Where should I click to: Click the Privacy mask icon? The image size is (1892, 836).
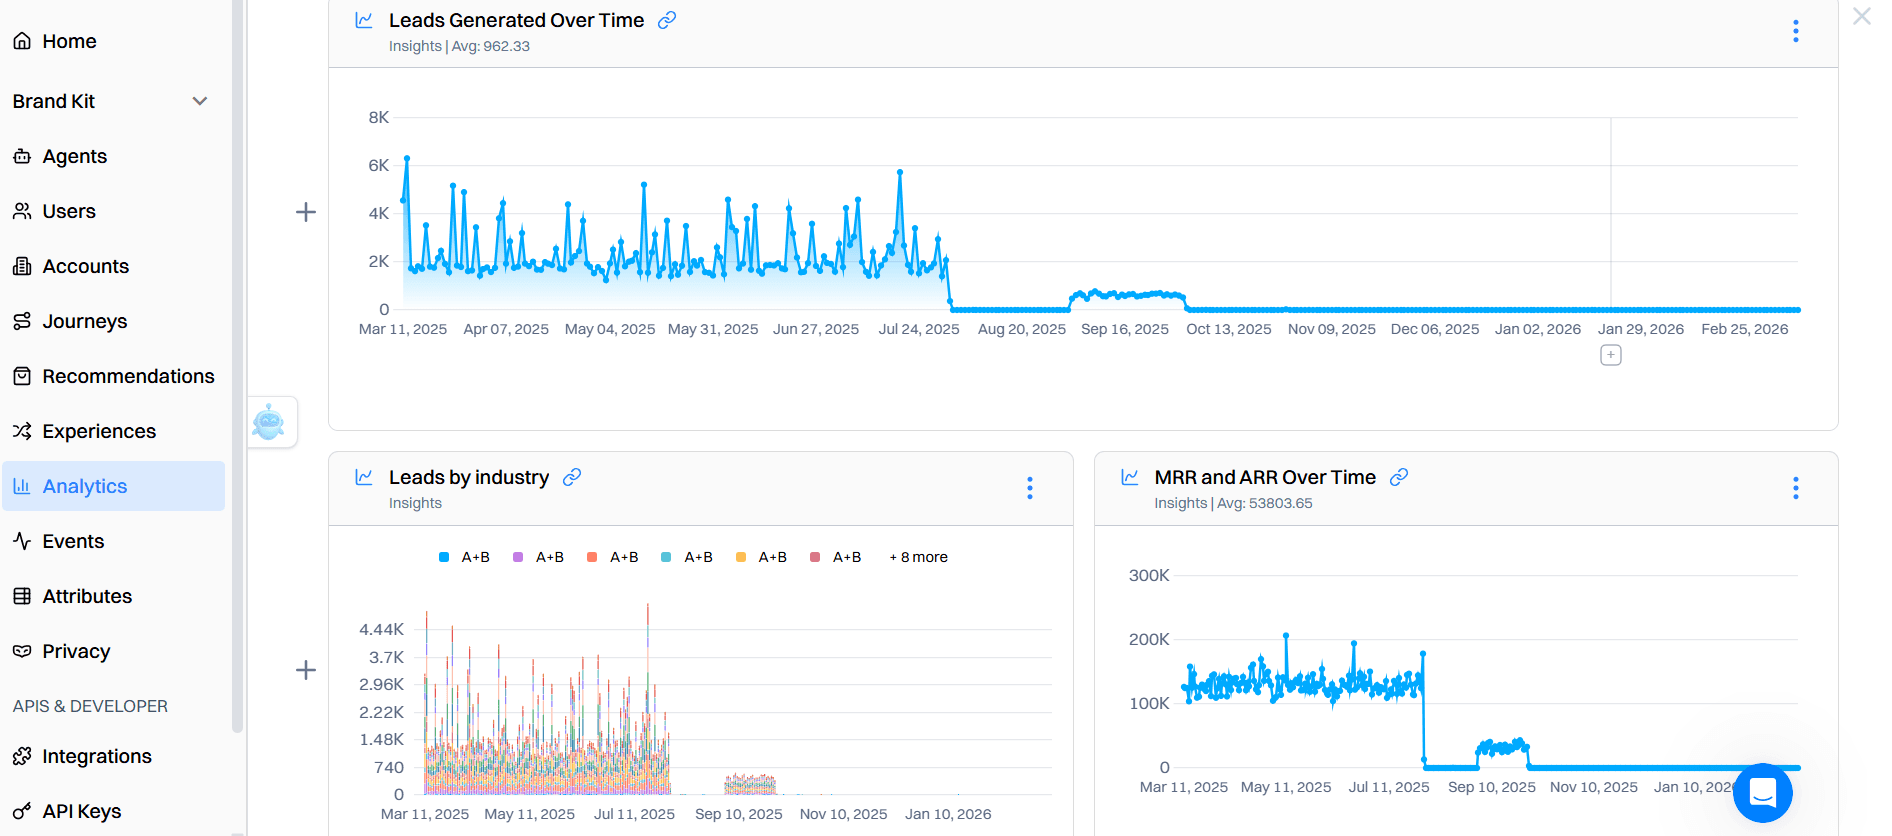point(22,651)
